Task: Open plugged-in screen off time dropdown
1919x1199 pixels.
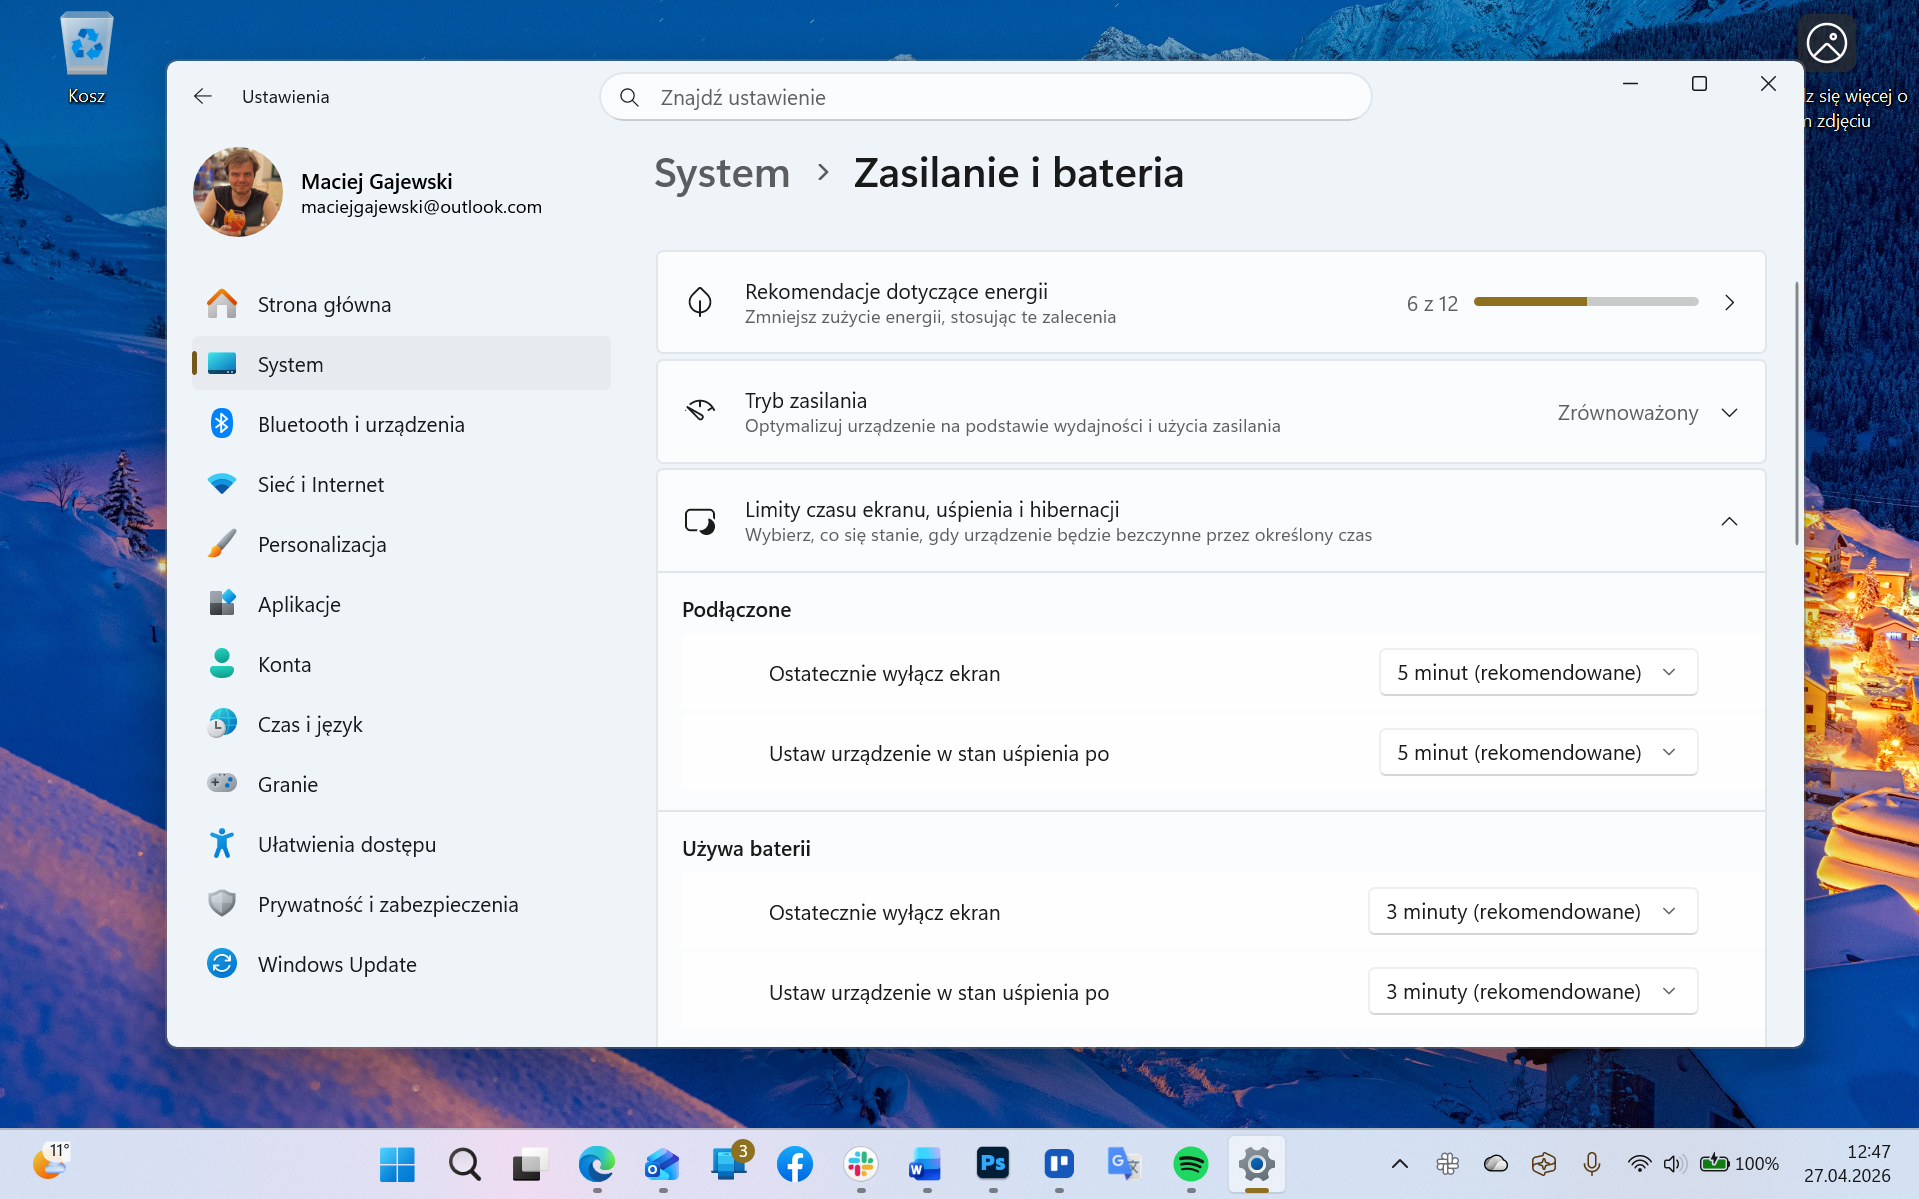Action: 1537,672
